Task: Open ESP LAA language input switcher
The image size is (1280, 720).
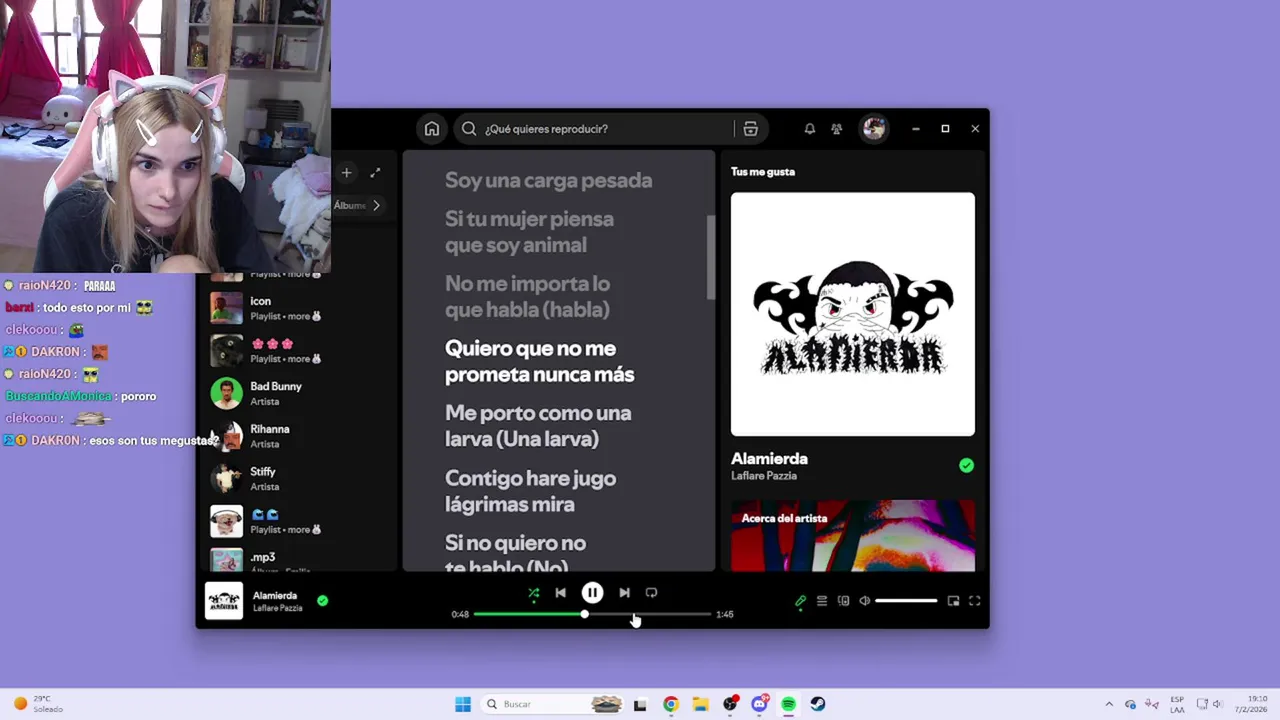Action: (x=1177, y=704)
